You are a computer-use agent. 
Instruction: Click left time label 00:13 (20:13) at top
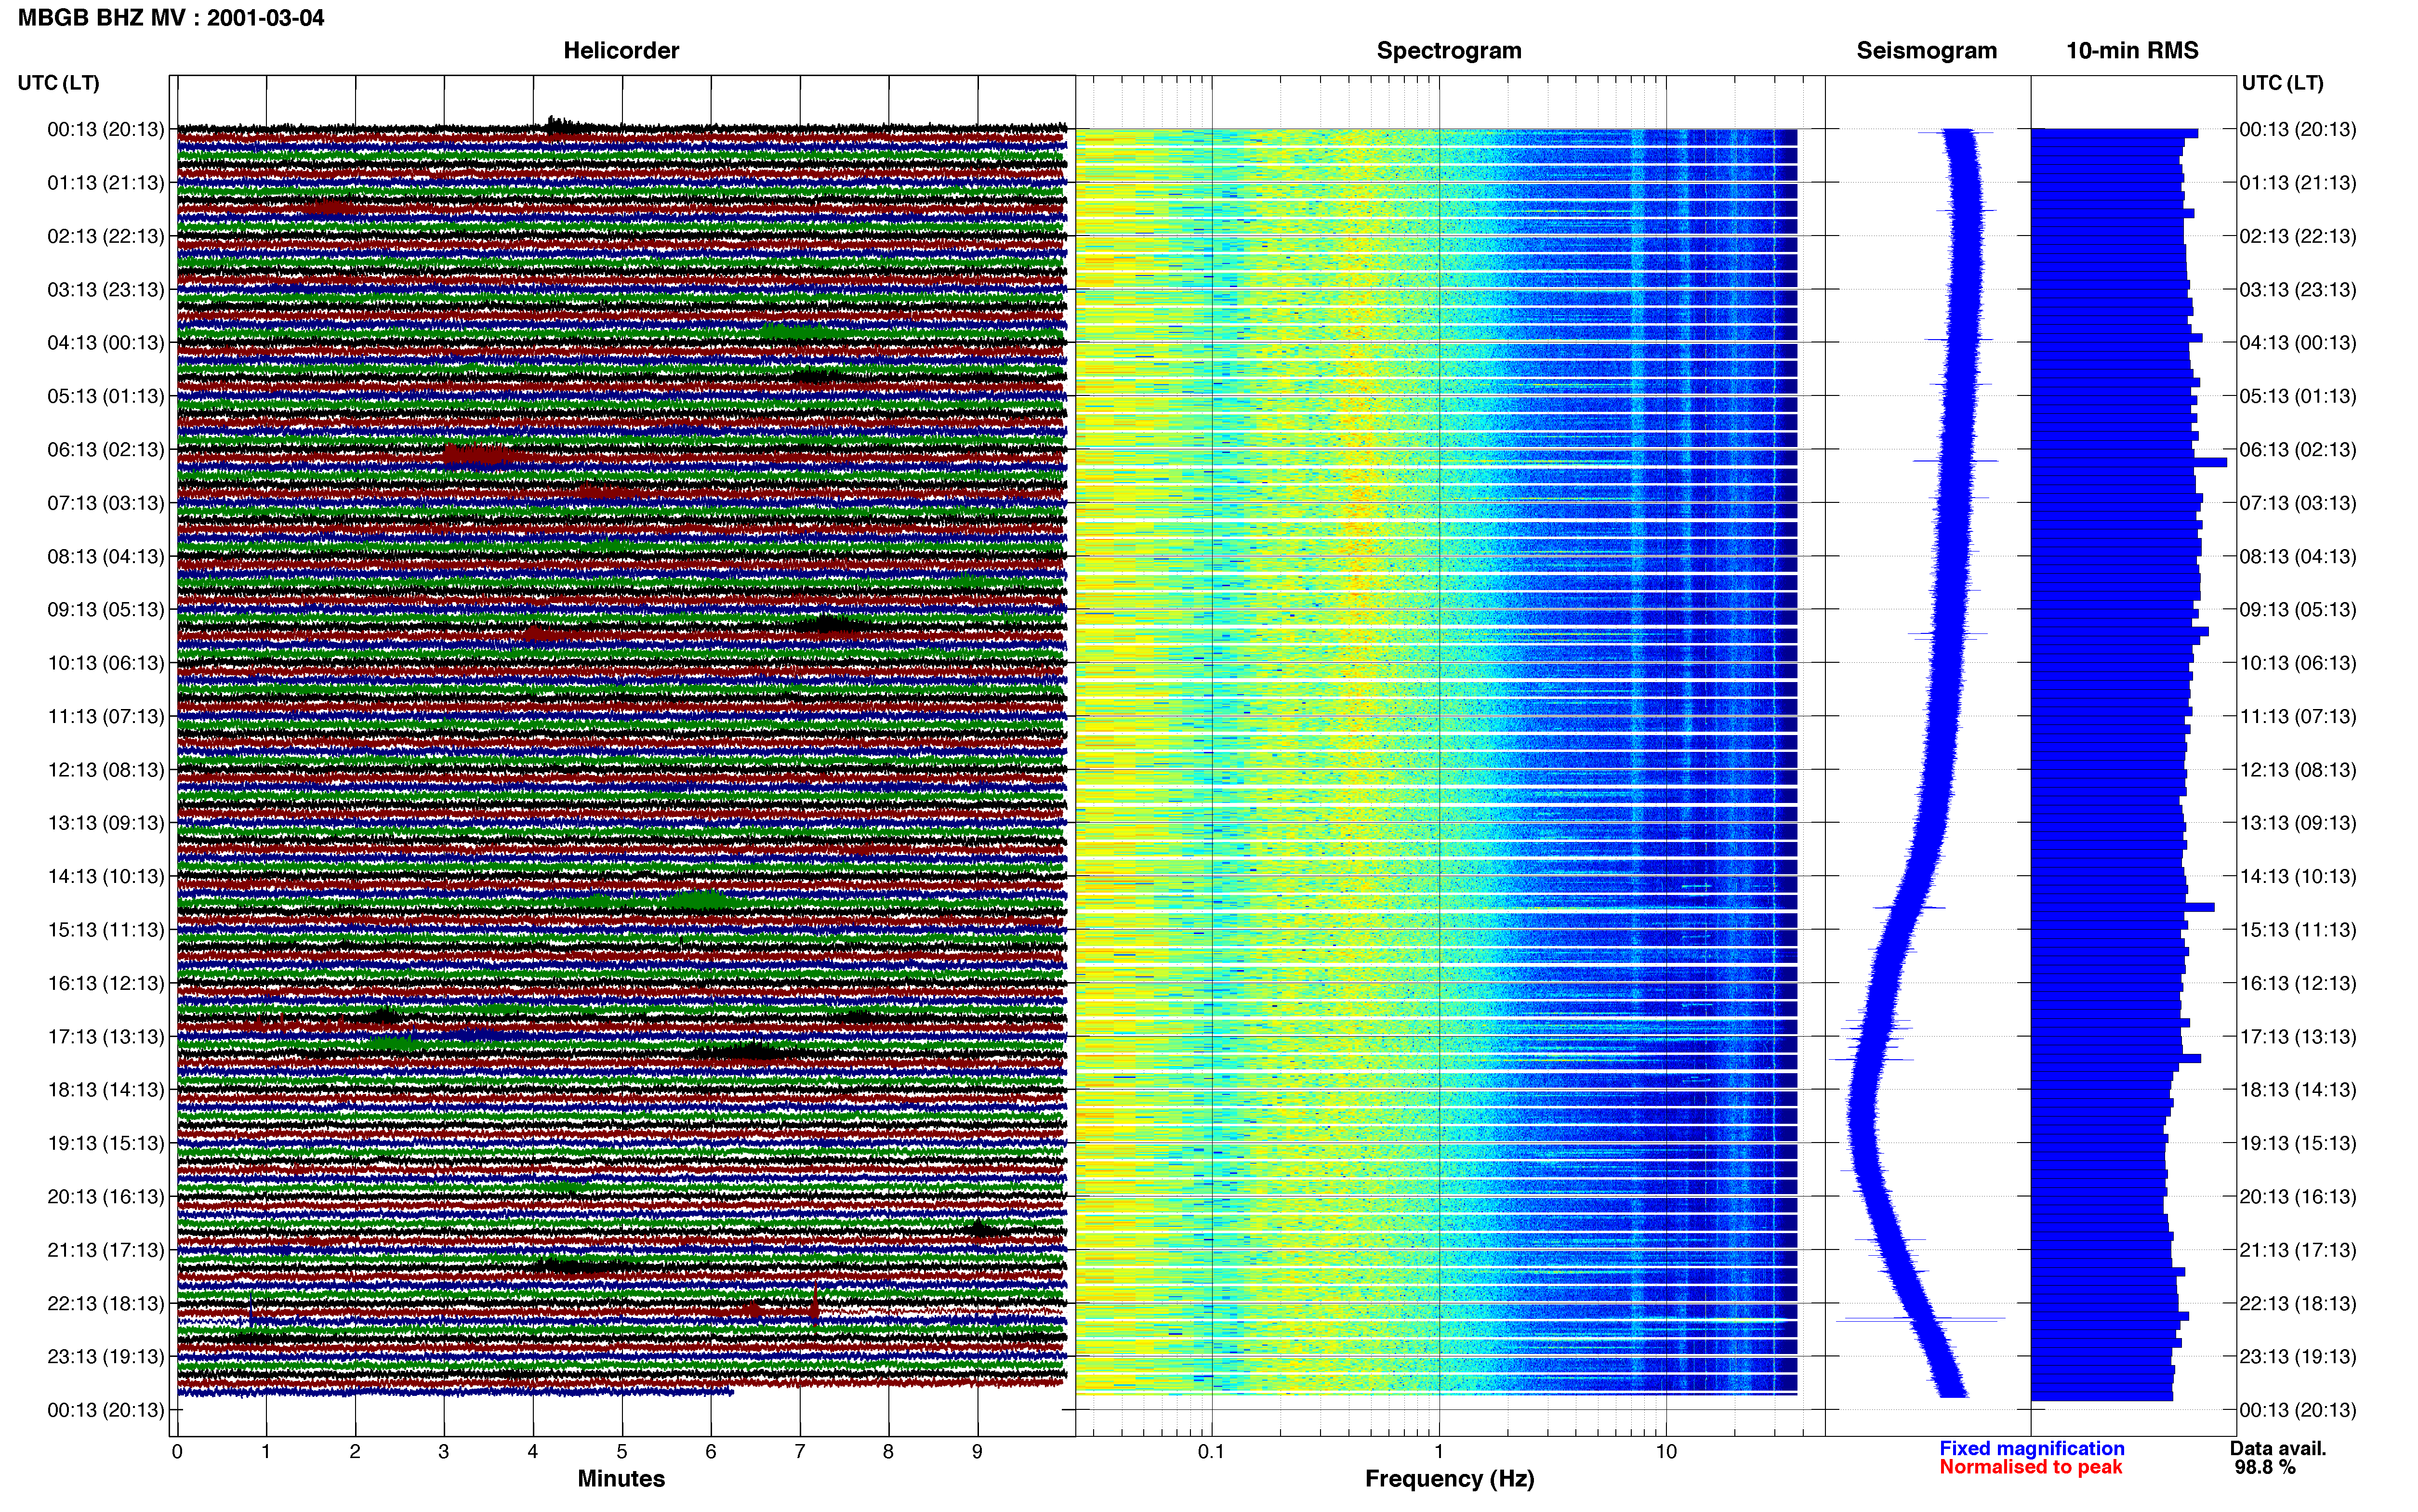[x=106, y=129]
